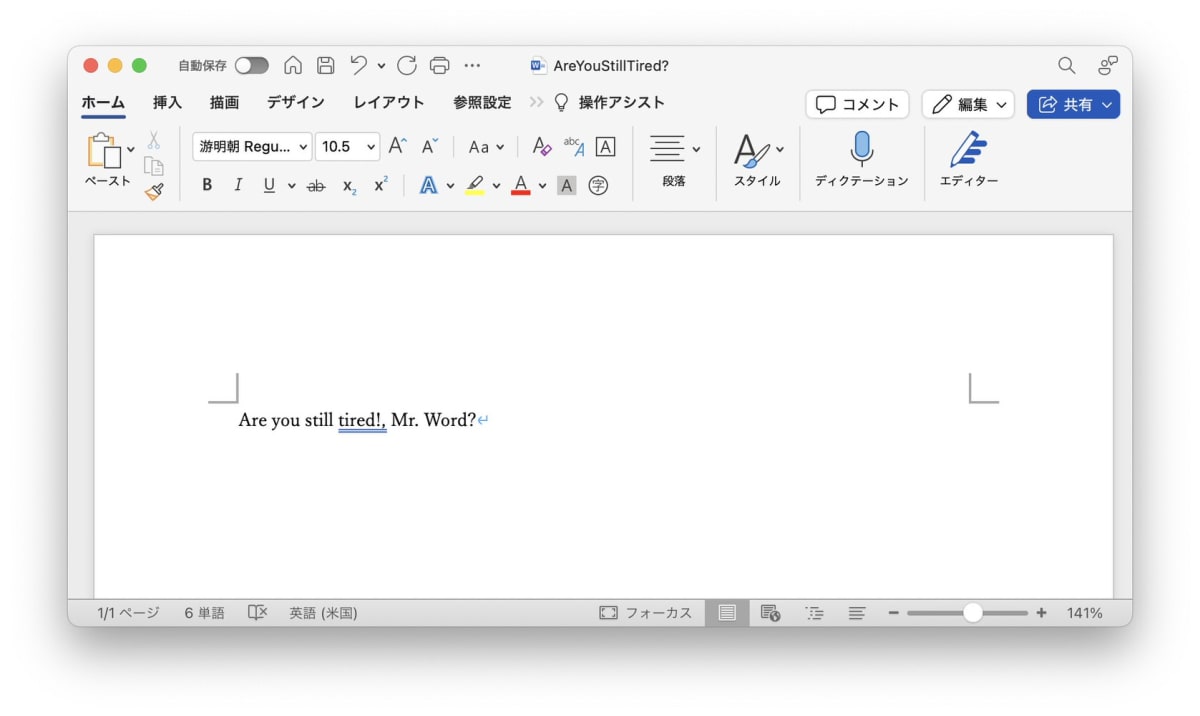Toggle italic formatting
The height and width of the screenshot is (716, 1200).
pos(238,186)
